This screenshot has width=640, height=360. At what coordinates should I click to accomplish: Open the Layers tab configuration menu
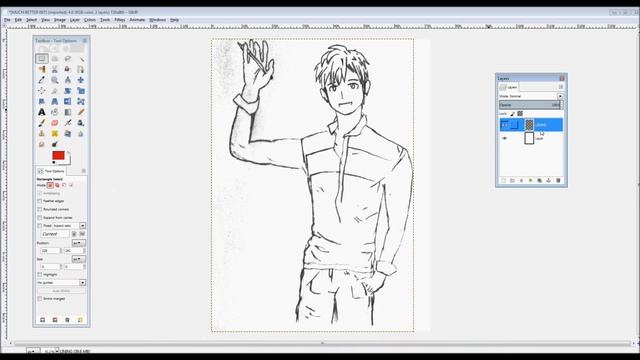point(560,87)
